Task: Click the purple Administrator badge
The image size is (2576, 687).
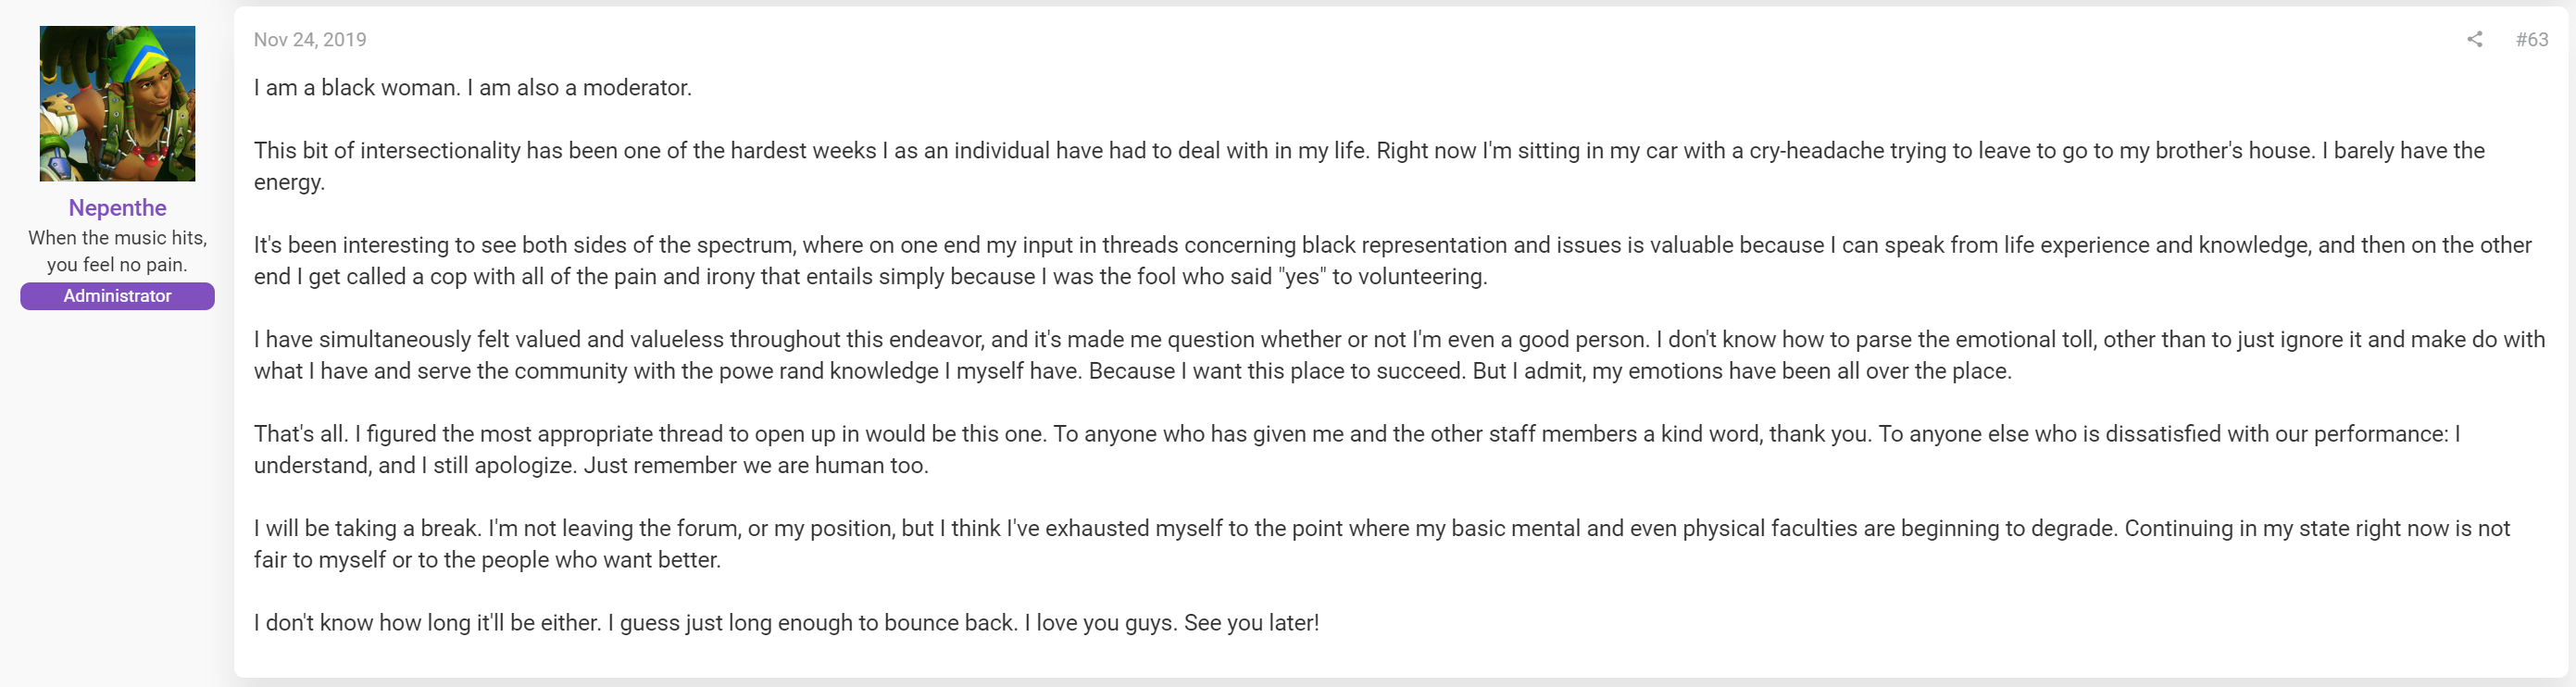Action: tap(117, 296)
